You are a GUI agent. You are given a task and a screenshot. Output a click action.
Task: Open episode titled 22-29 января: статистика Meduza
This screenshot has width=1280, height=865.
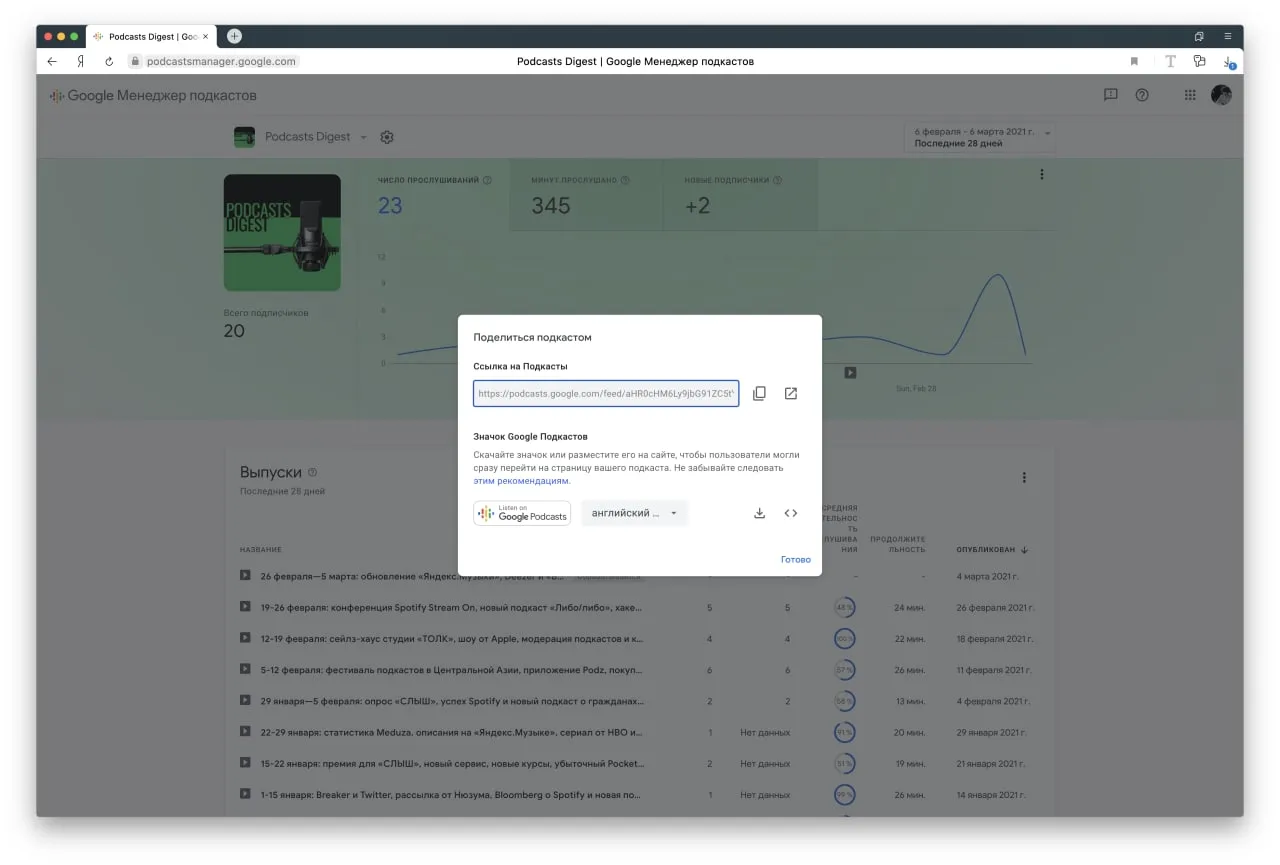pos(451,732)
